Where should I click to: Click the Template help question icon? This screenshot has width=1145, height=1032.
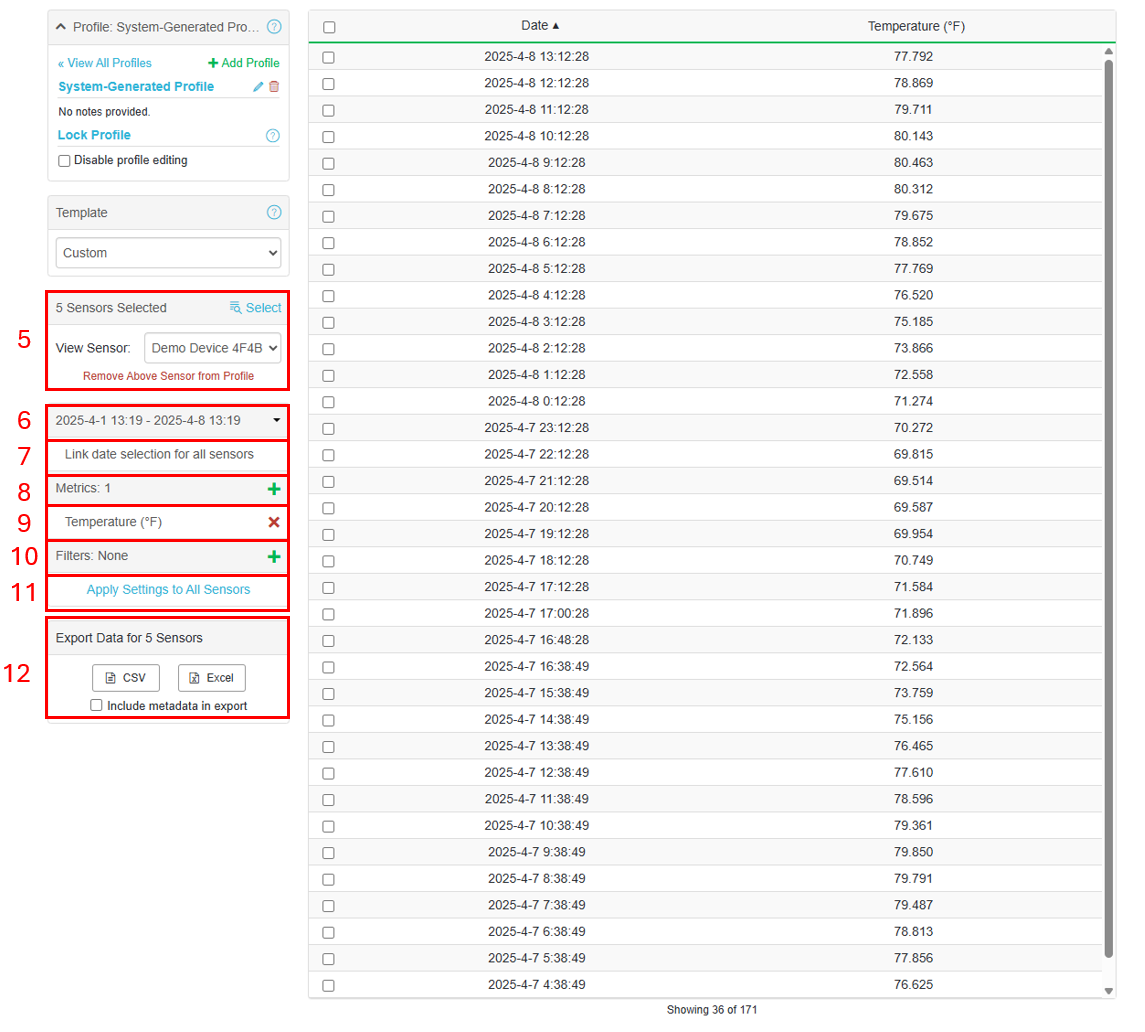click(x=274, y=213)
